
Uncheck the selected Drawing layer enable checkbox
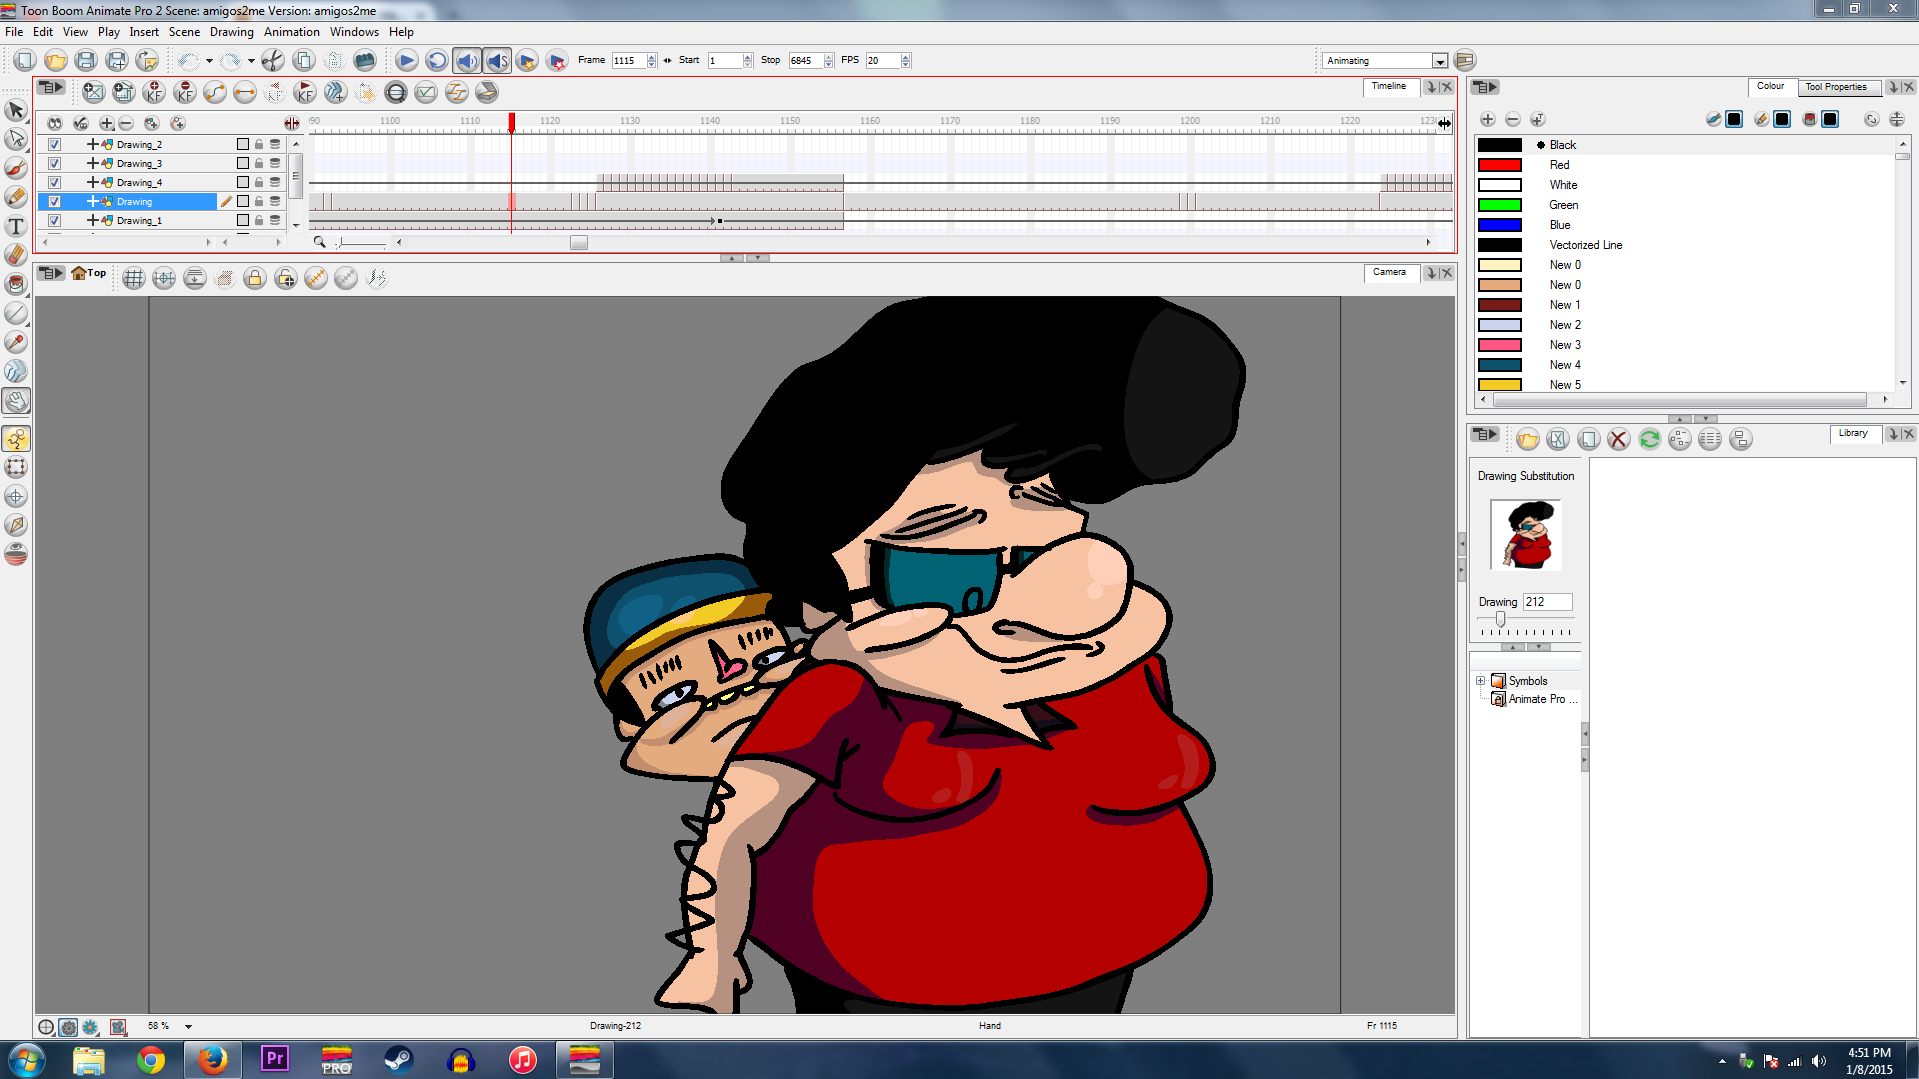coord(55,201)
